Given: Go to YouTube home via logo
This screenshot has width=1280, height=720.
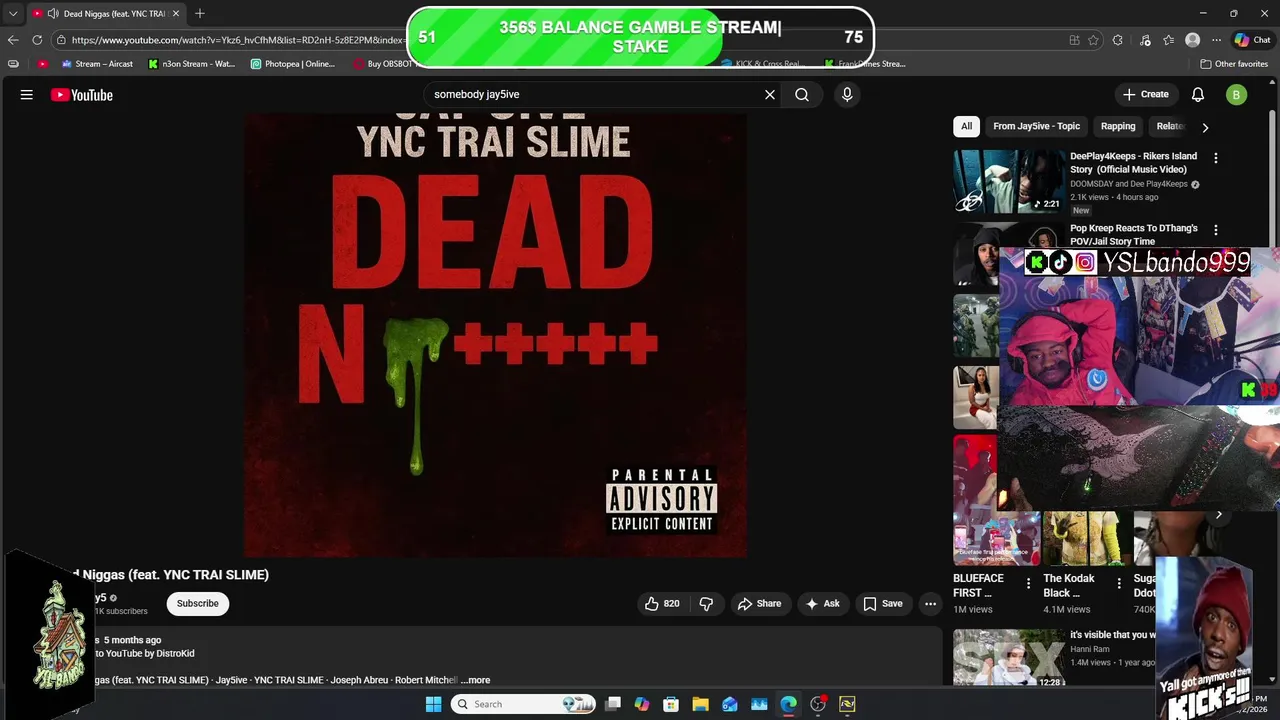Looking at the screenshot, I should (82, 95).
